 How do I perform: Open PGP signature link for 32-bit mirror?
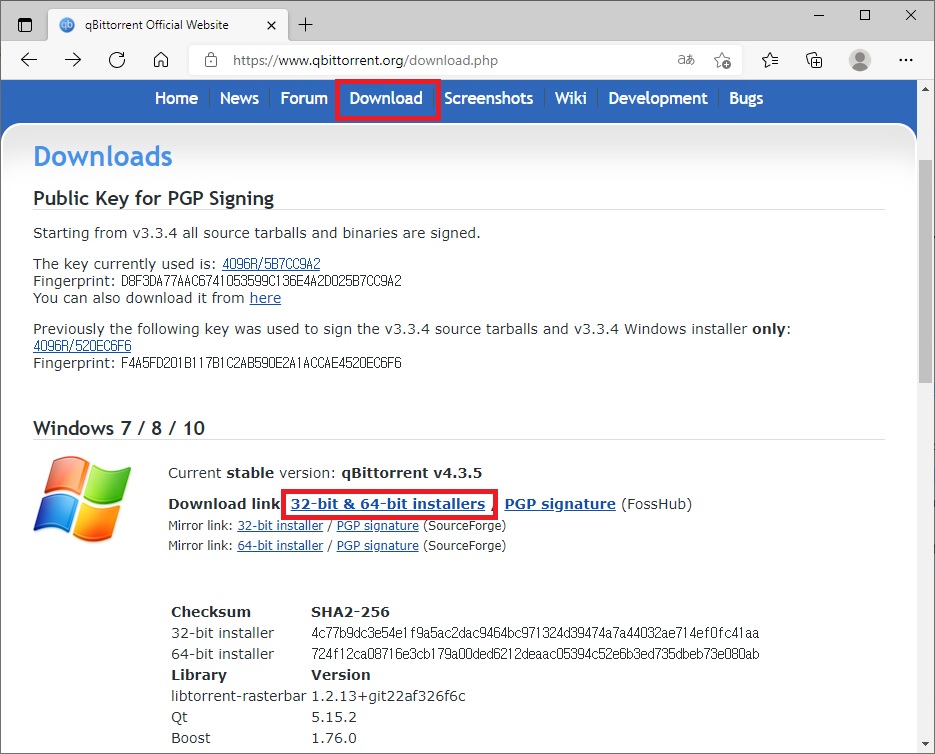377,526
